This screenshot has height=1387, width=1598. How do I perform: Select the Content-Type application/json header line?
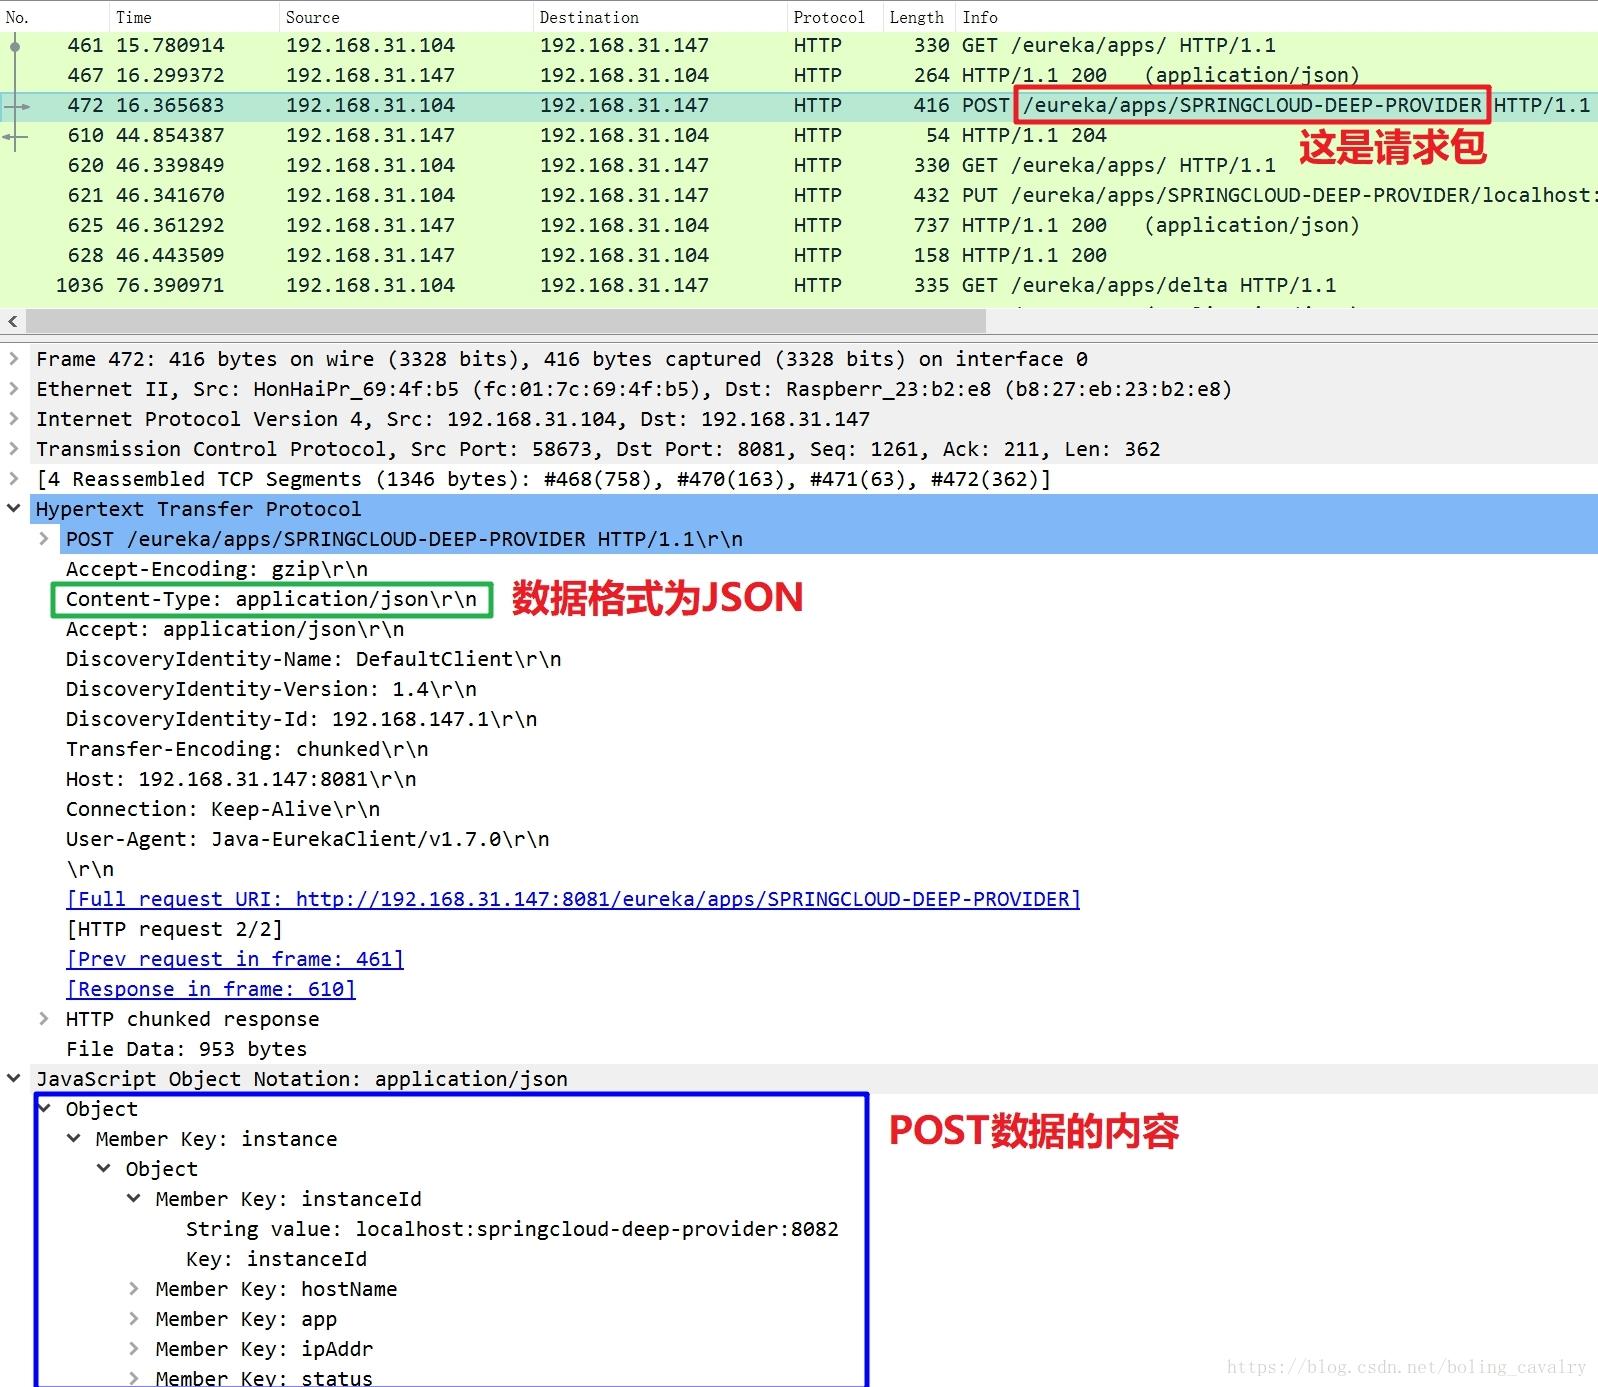coord(271,599)
